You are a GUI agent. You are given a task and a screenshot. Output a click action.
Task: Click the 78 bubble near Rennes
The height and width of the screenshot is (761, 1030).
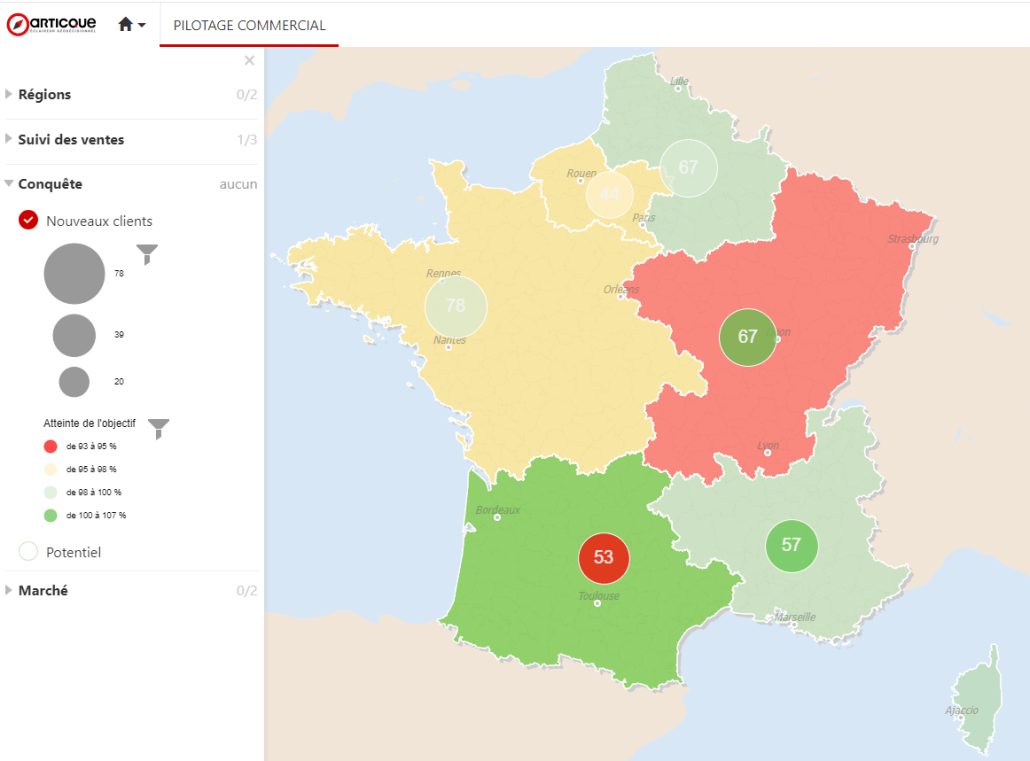tap(455, 306)
